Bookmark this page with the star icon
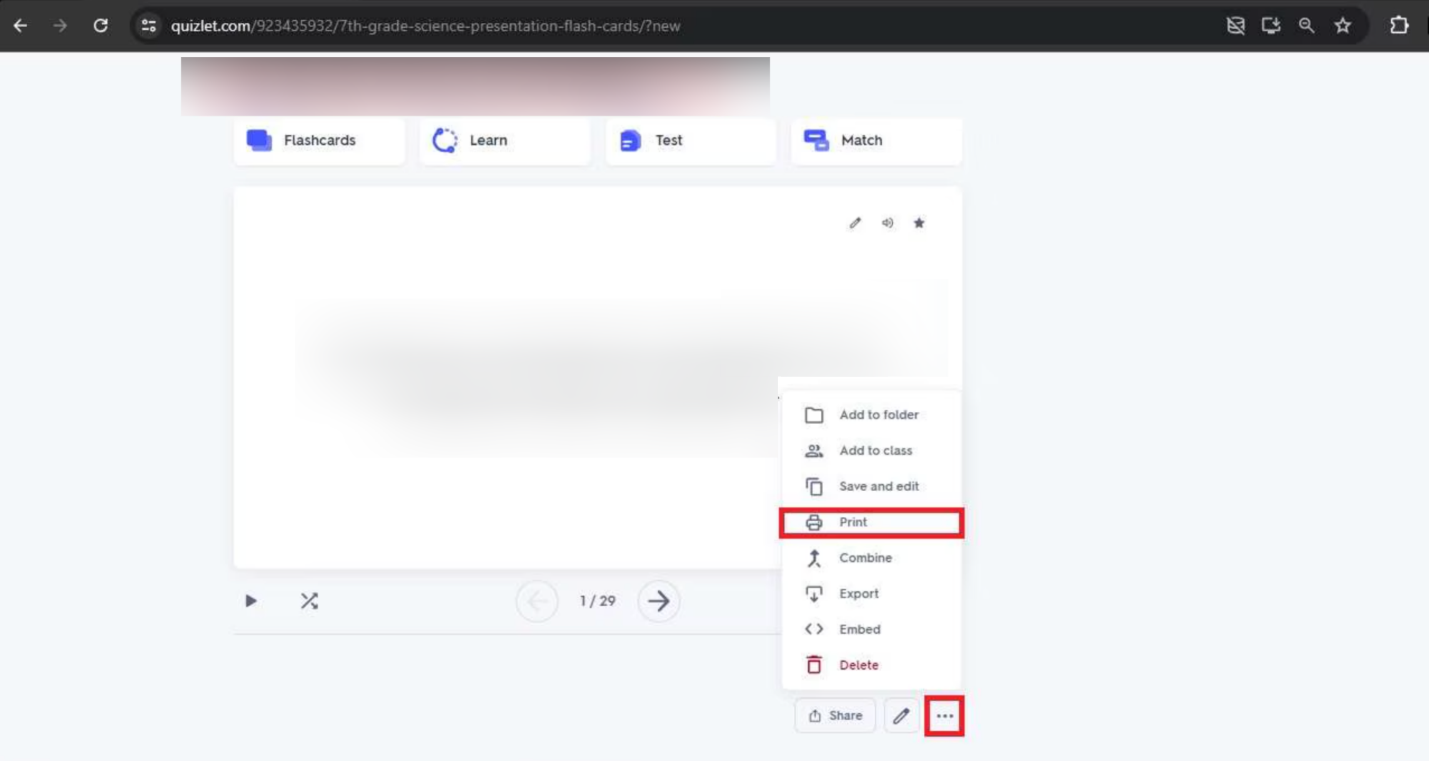The height and width of the screenshot is (761, 1429). 1343,26
